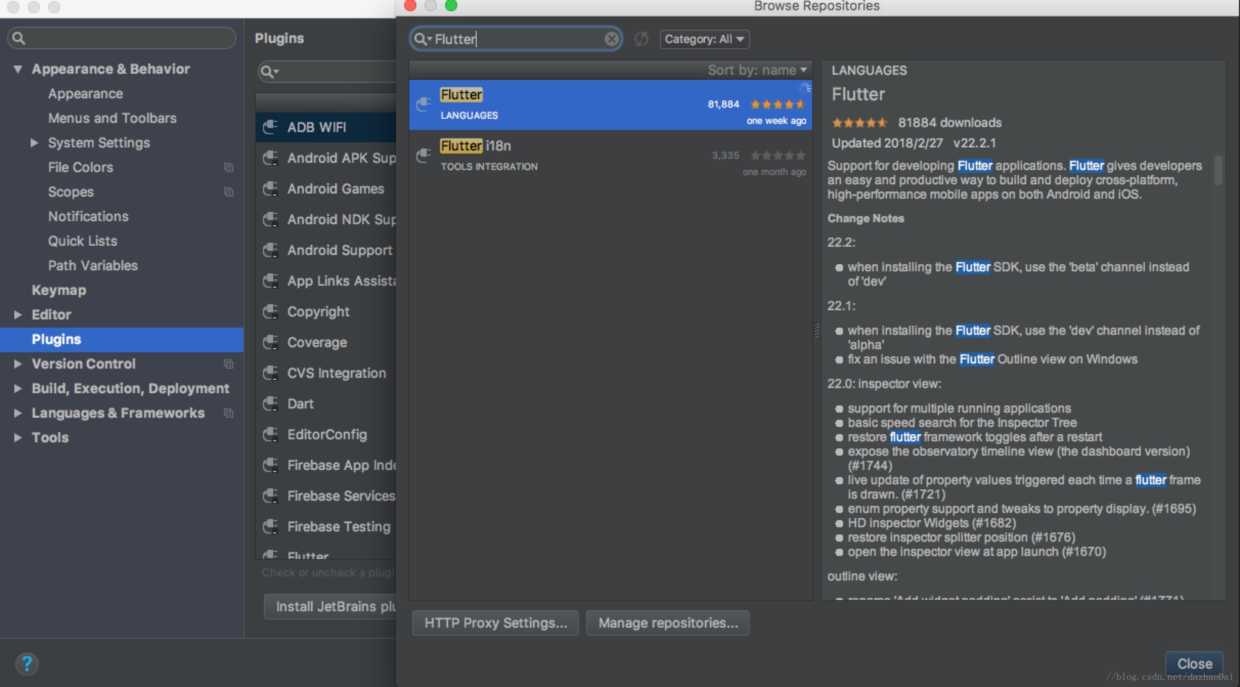Click the Android Games plugin icon
This screenshot has width=1240, height=687.
click(x=270, y=188)
